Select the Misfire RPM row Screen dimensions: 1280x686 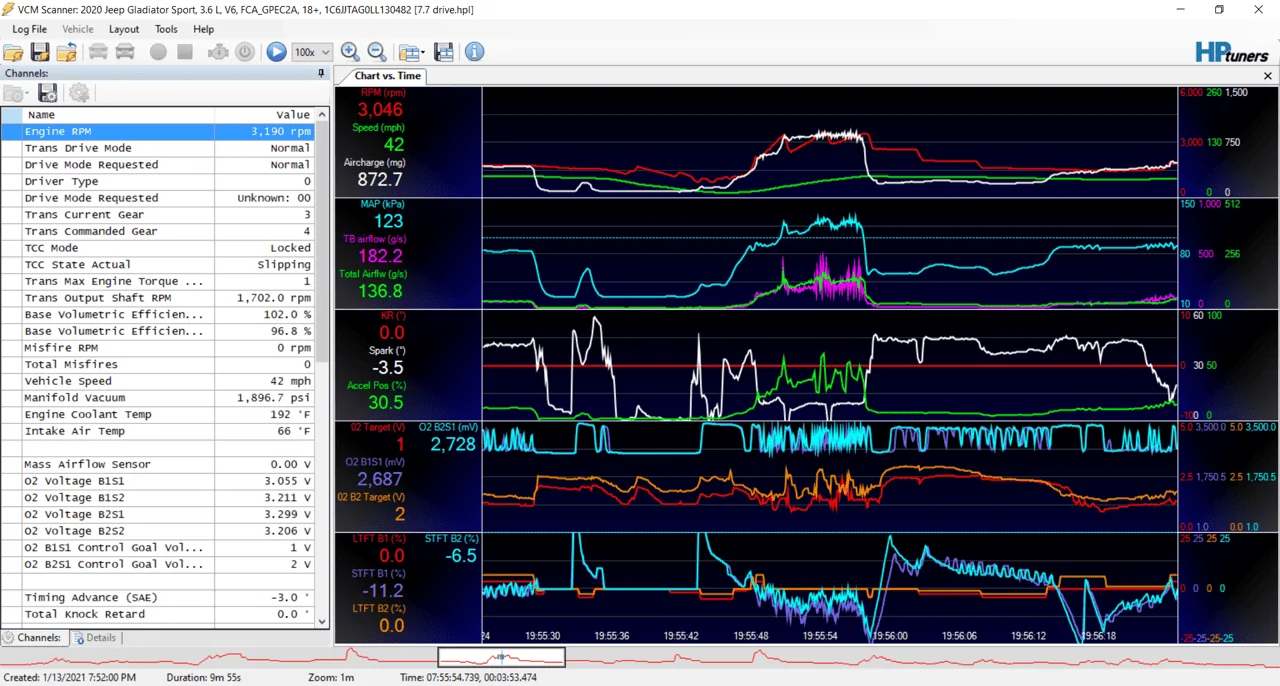(x=158, y=348)
